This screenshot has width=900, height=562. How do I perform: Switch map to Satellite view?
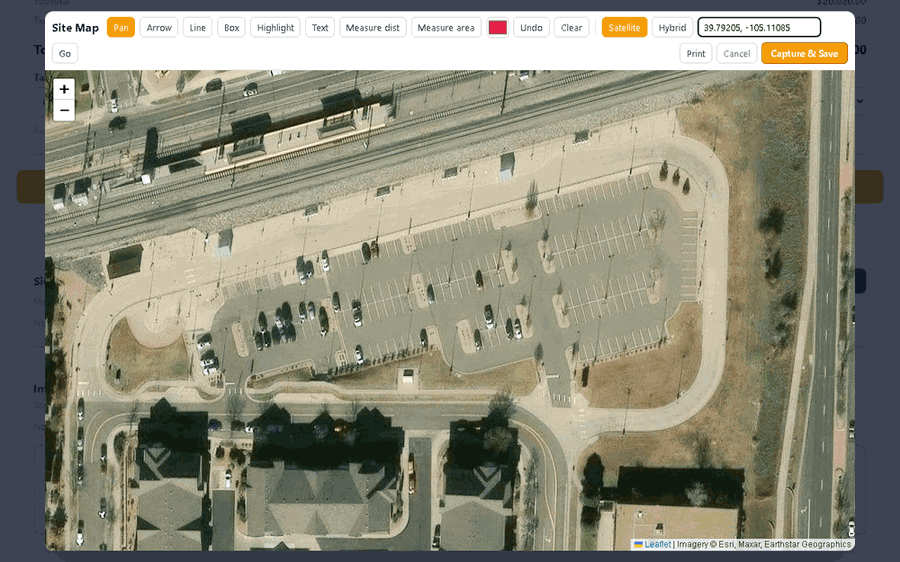(624, 28)
